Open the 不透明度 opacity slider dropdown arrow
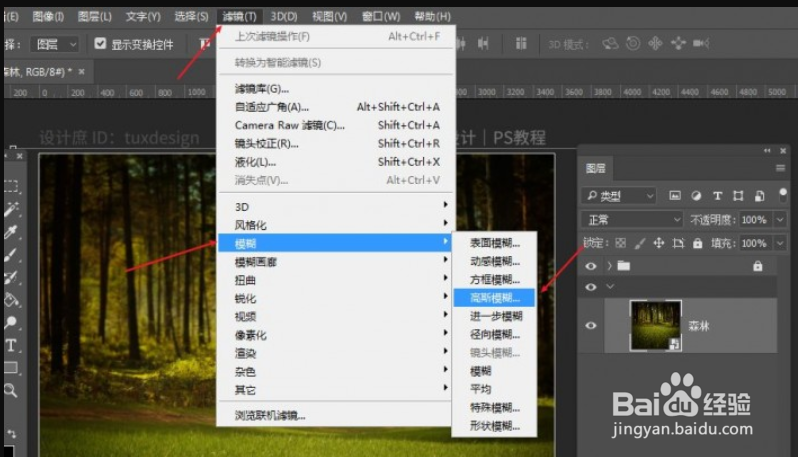Viewport: 798px width, 457px height. (x=780, y=220)
